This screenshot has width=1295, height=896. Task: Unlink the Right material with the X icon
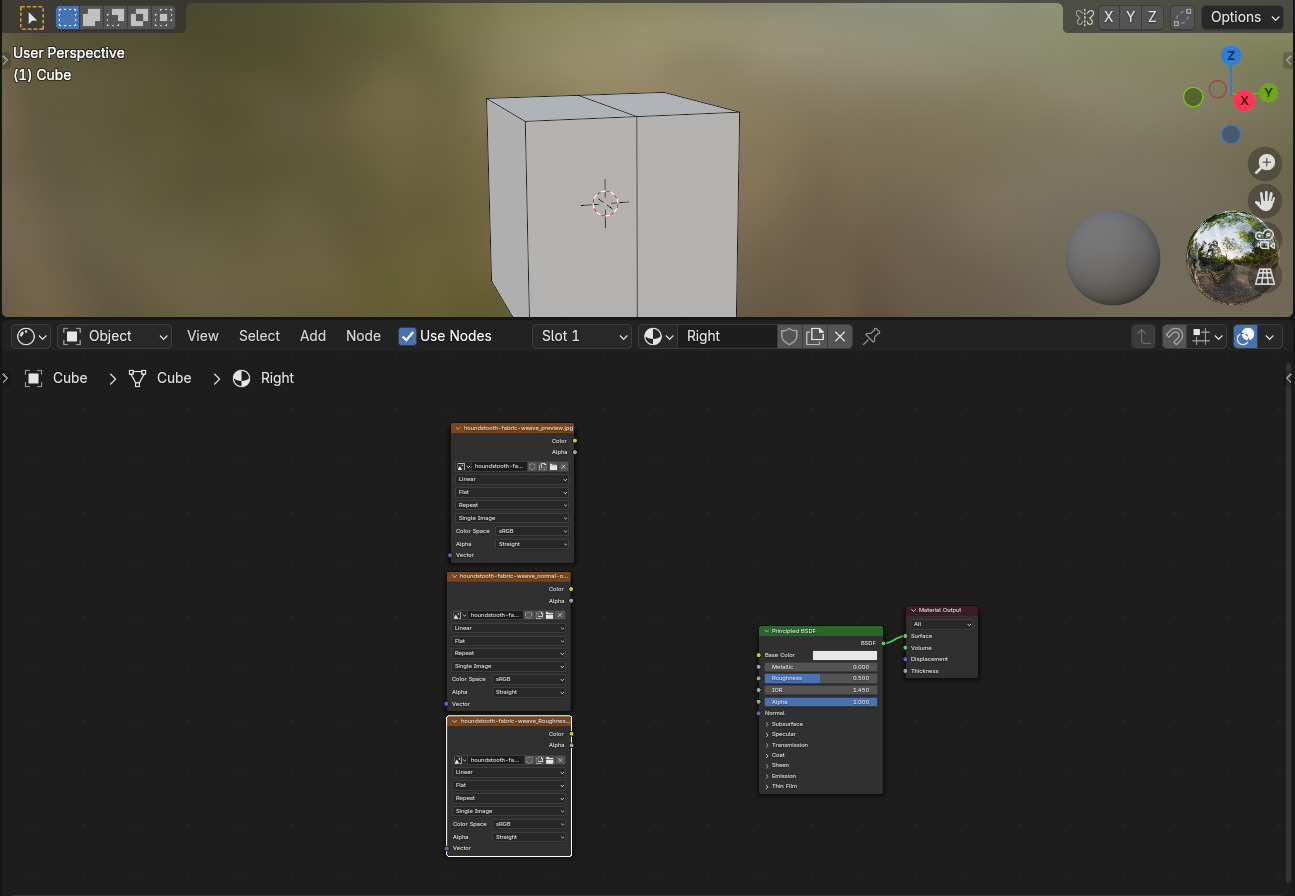point(840,336)
